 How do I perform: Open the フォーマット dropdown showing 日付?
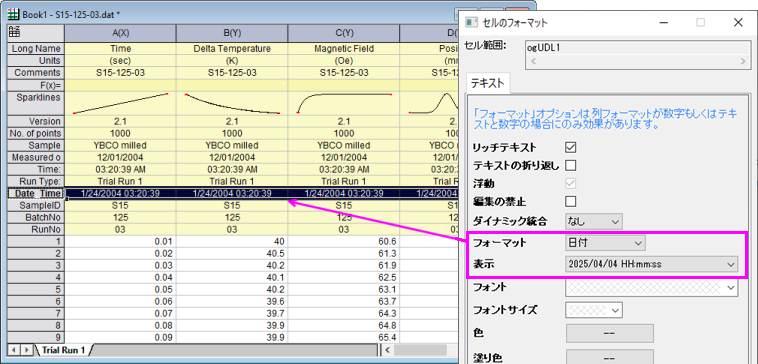coord(605,243)
